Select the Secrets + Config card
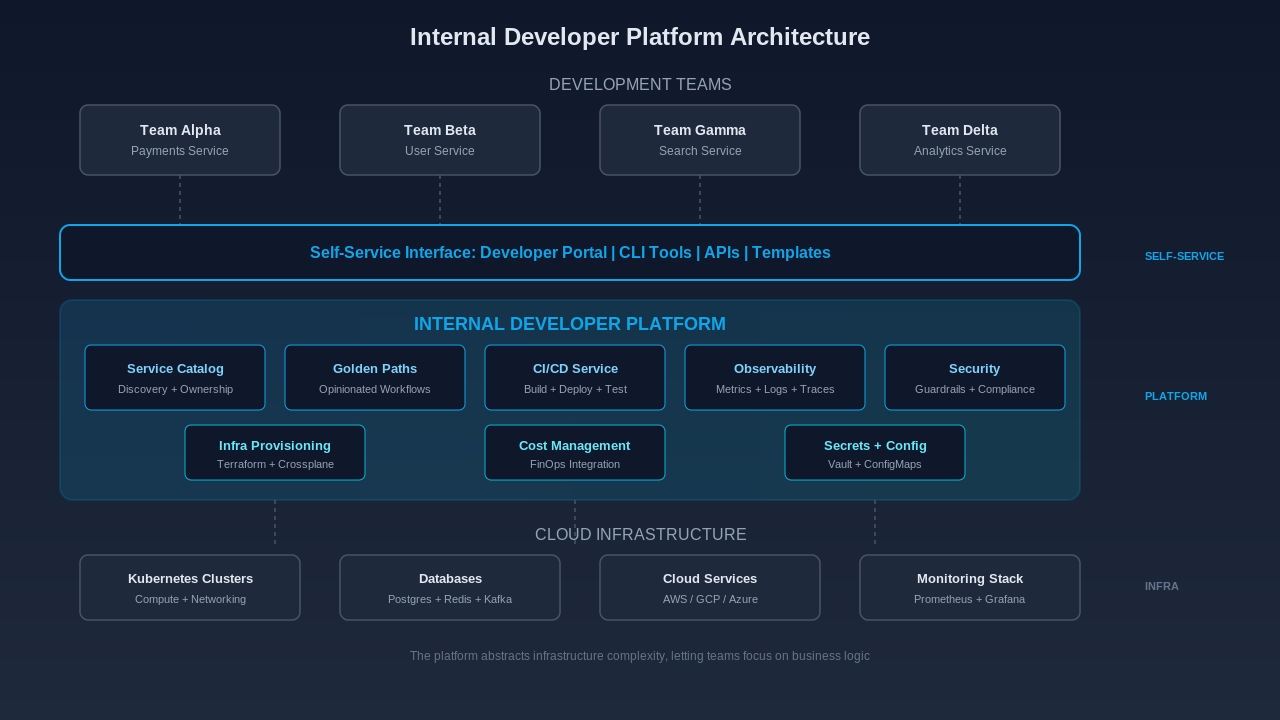1280x720 pixels. [875, 453]
